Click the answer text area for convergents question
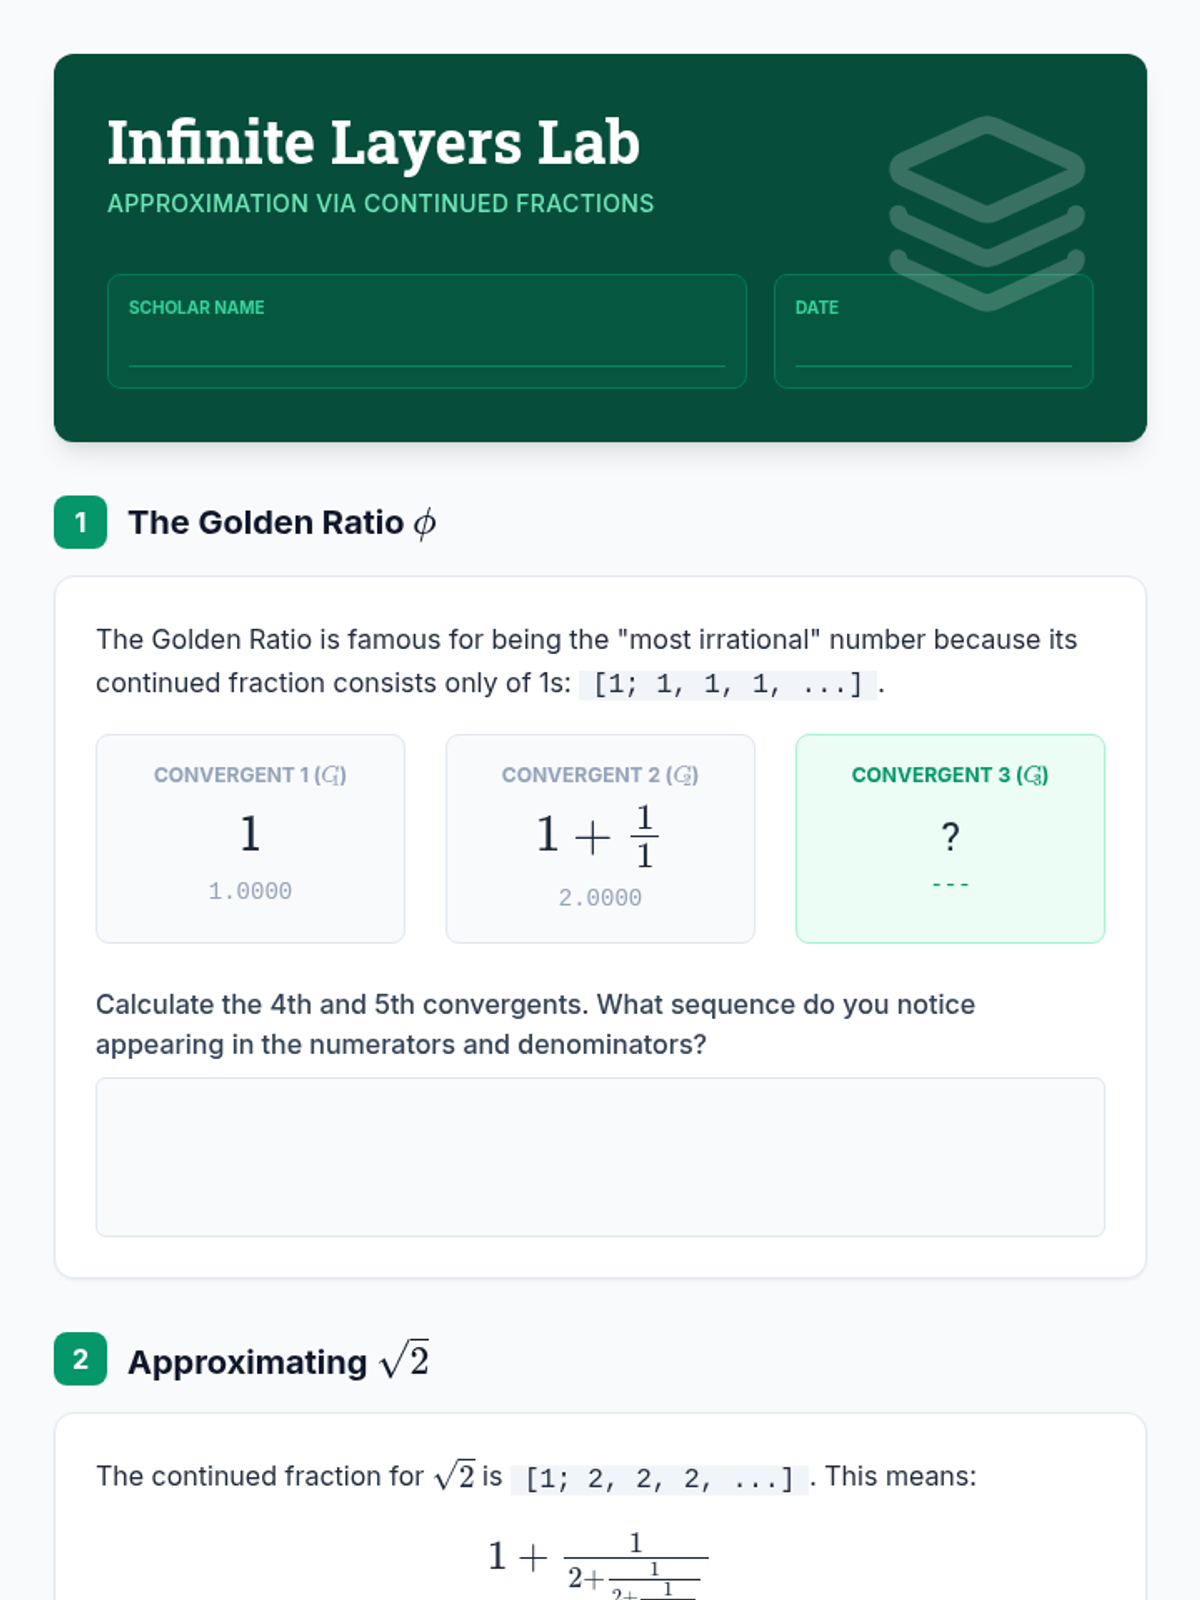Viewport: 1200px width, 1600px height. [600, 1156]
